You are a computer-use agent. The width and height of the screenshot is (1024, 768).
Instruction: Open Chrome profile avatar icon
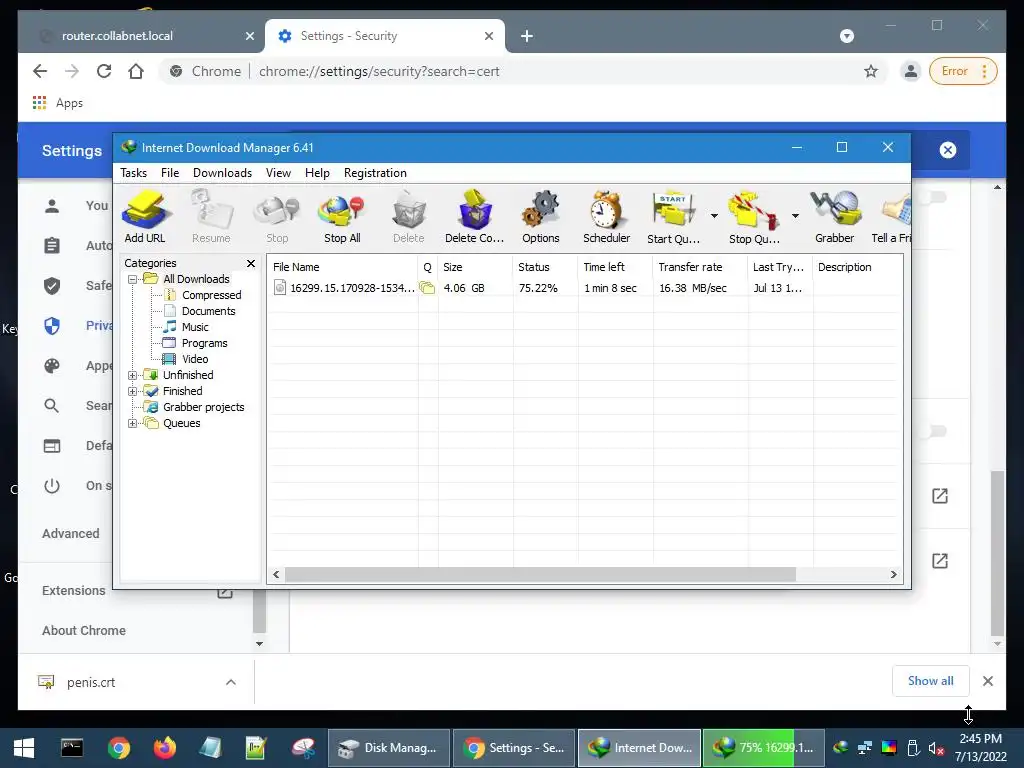click(910, 71)
